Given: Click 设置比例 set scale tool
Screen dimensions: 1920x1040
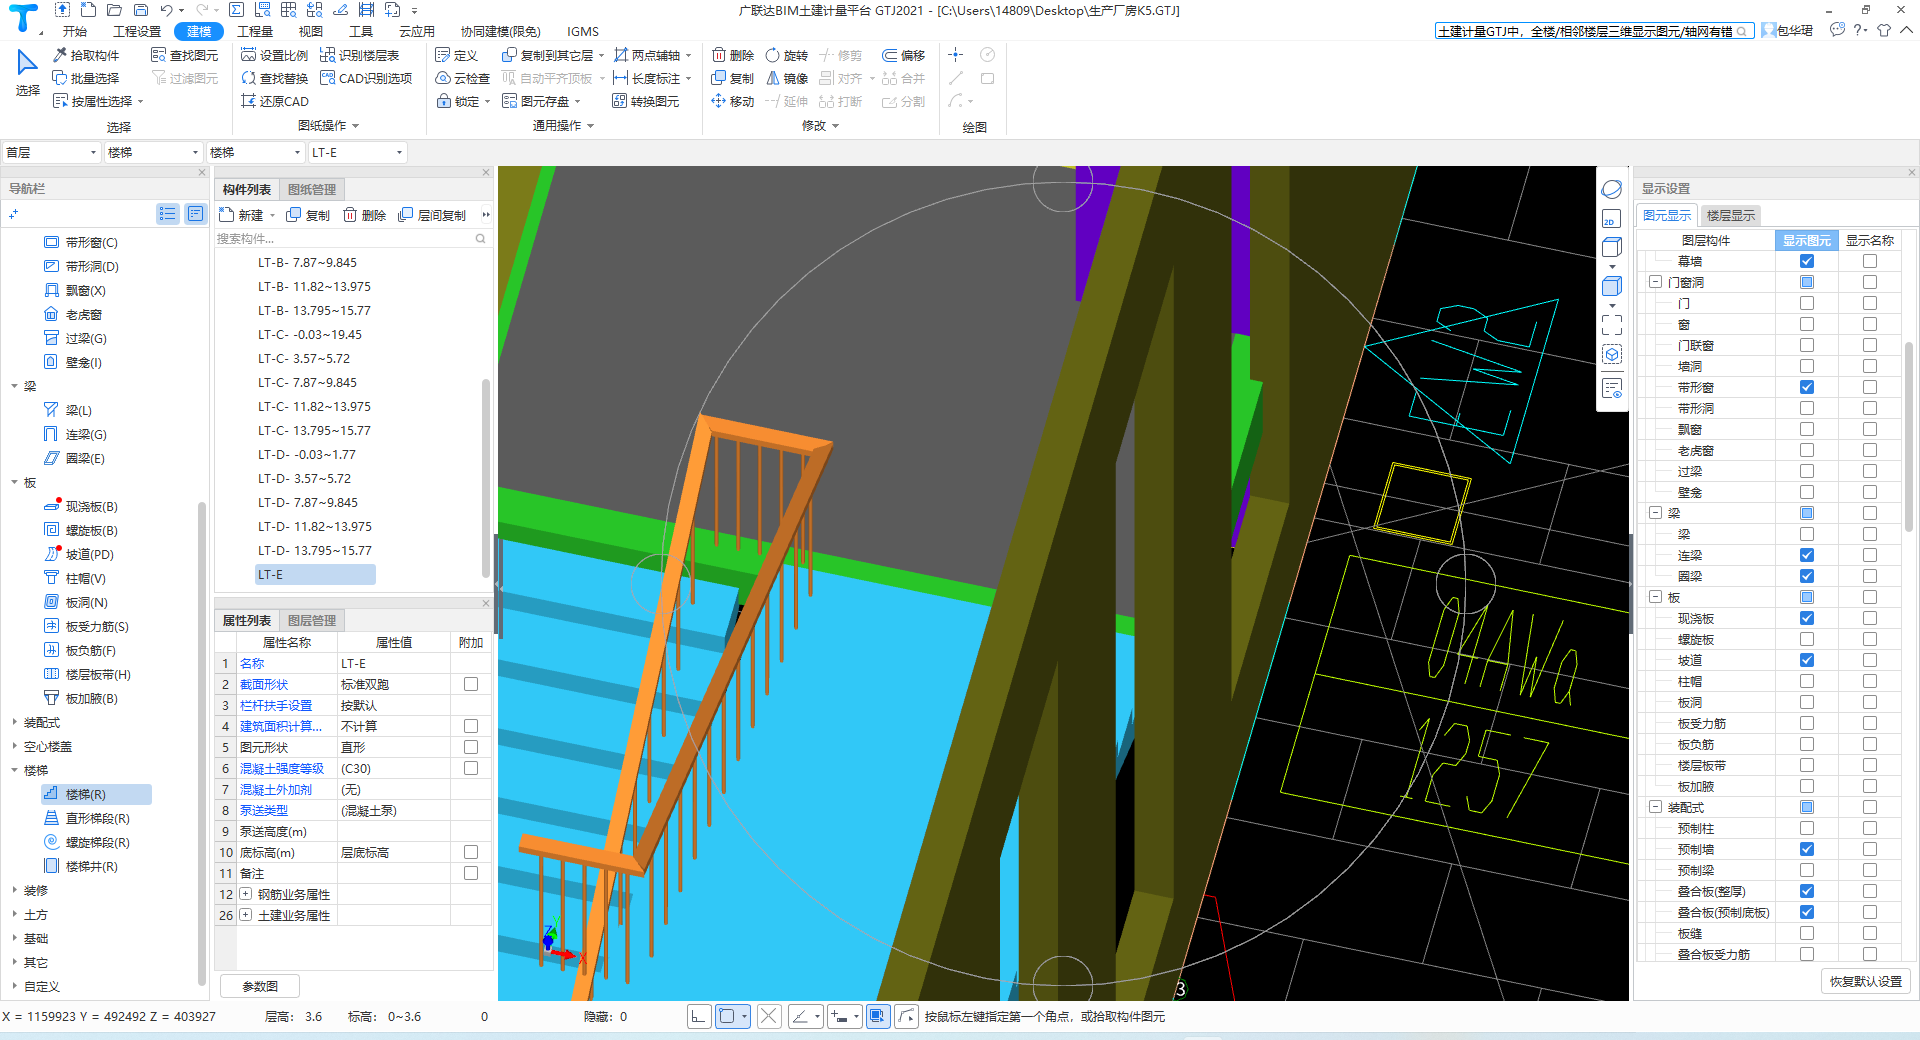Looking at the screenshot, I should click(275, 55).
